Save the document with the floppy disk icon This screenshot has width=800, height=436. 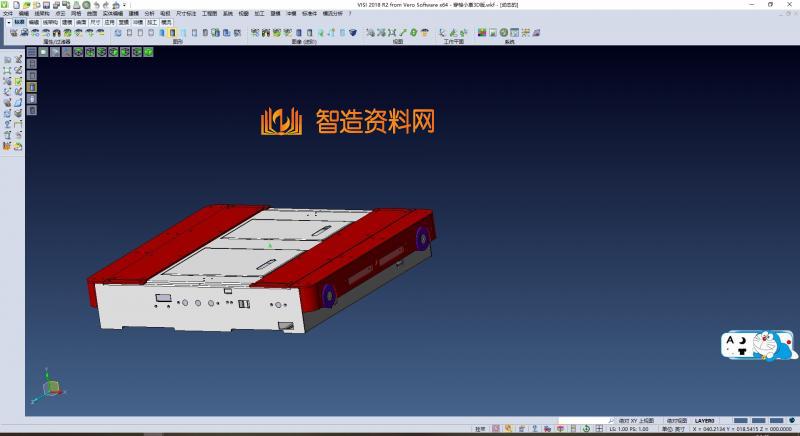coord(46,5)
